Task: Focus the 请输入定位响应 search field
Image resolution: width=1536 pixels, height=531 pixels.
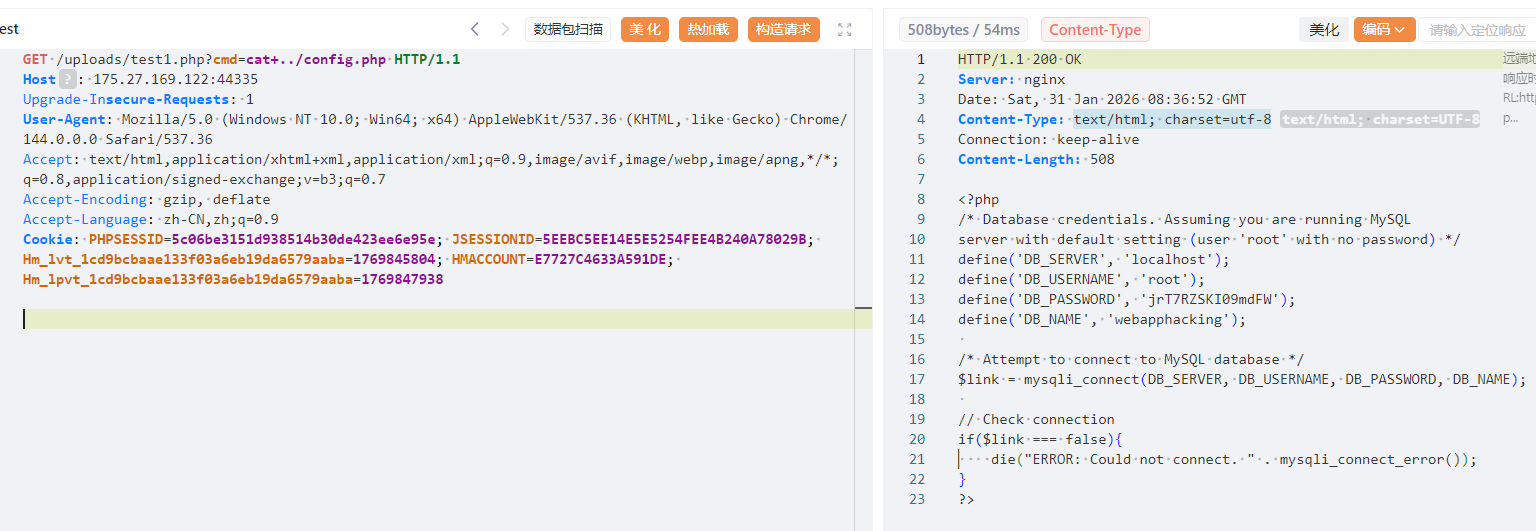Action: click(x=1477, y=30)
